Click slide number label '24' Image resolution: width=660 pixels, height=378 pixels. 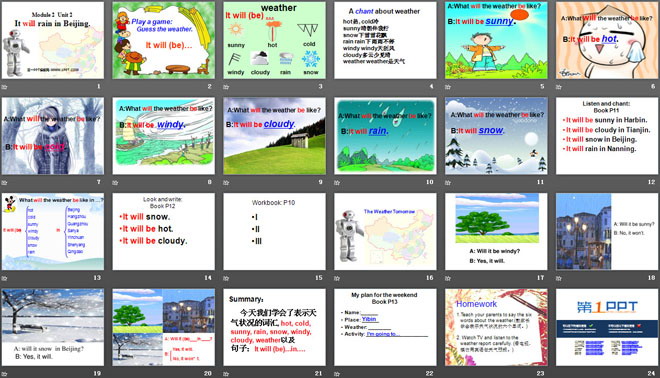652,373
